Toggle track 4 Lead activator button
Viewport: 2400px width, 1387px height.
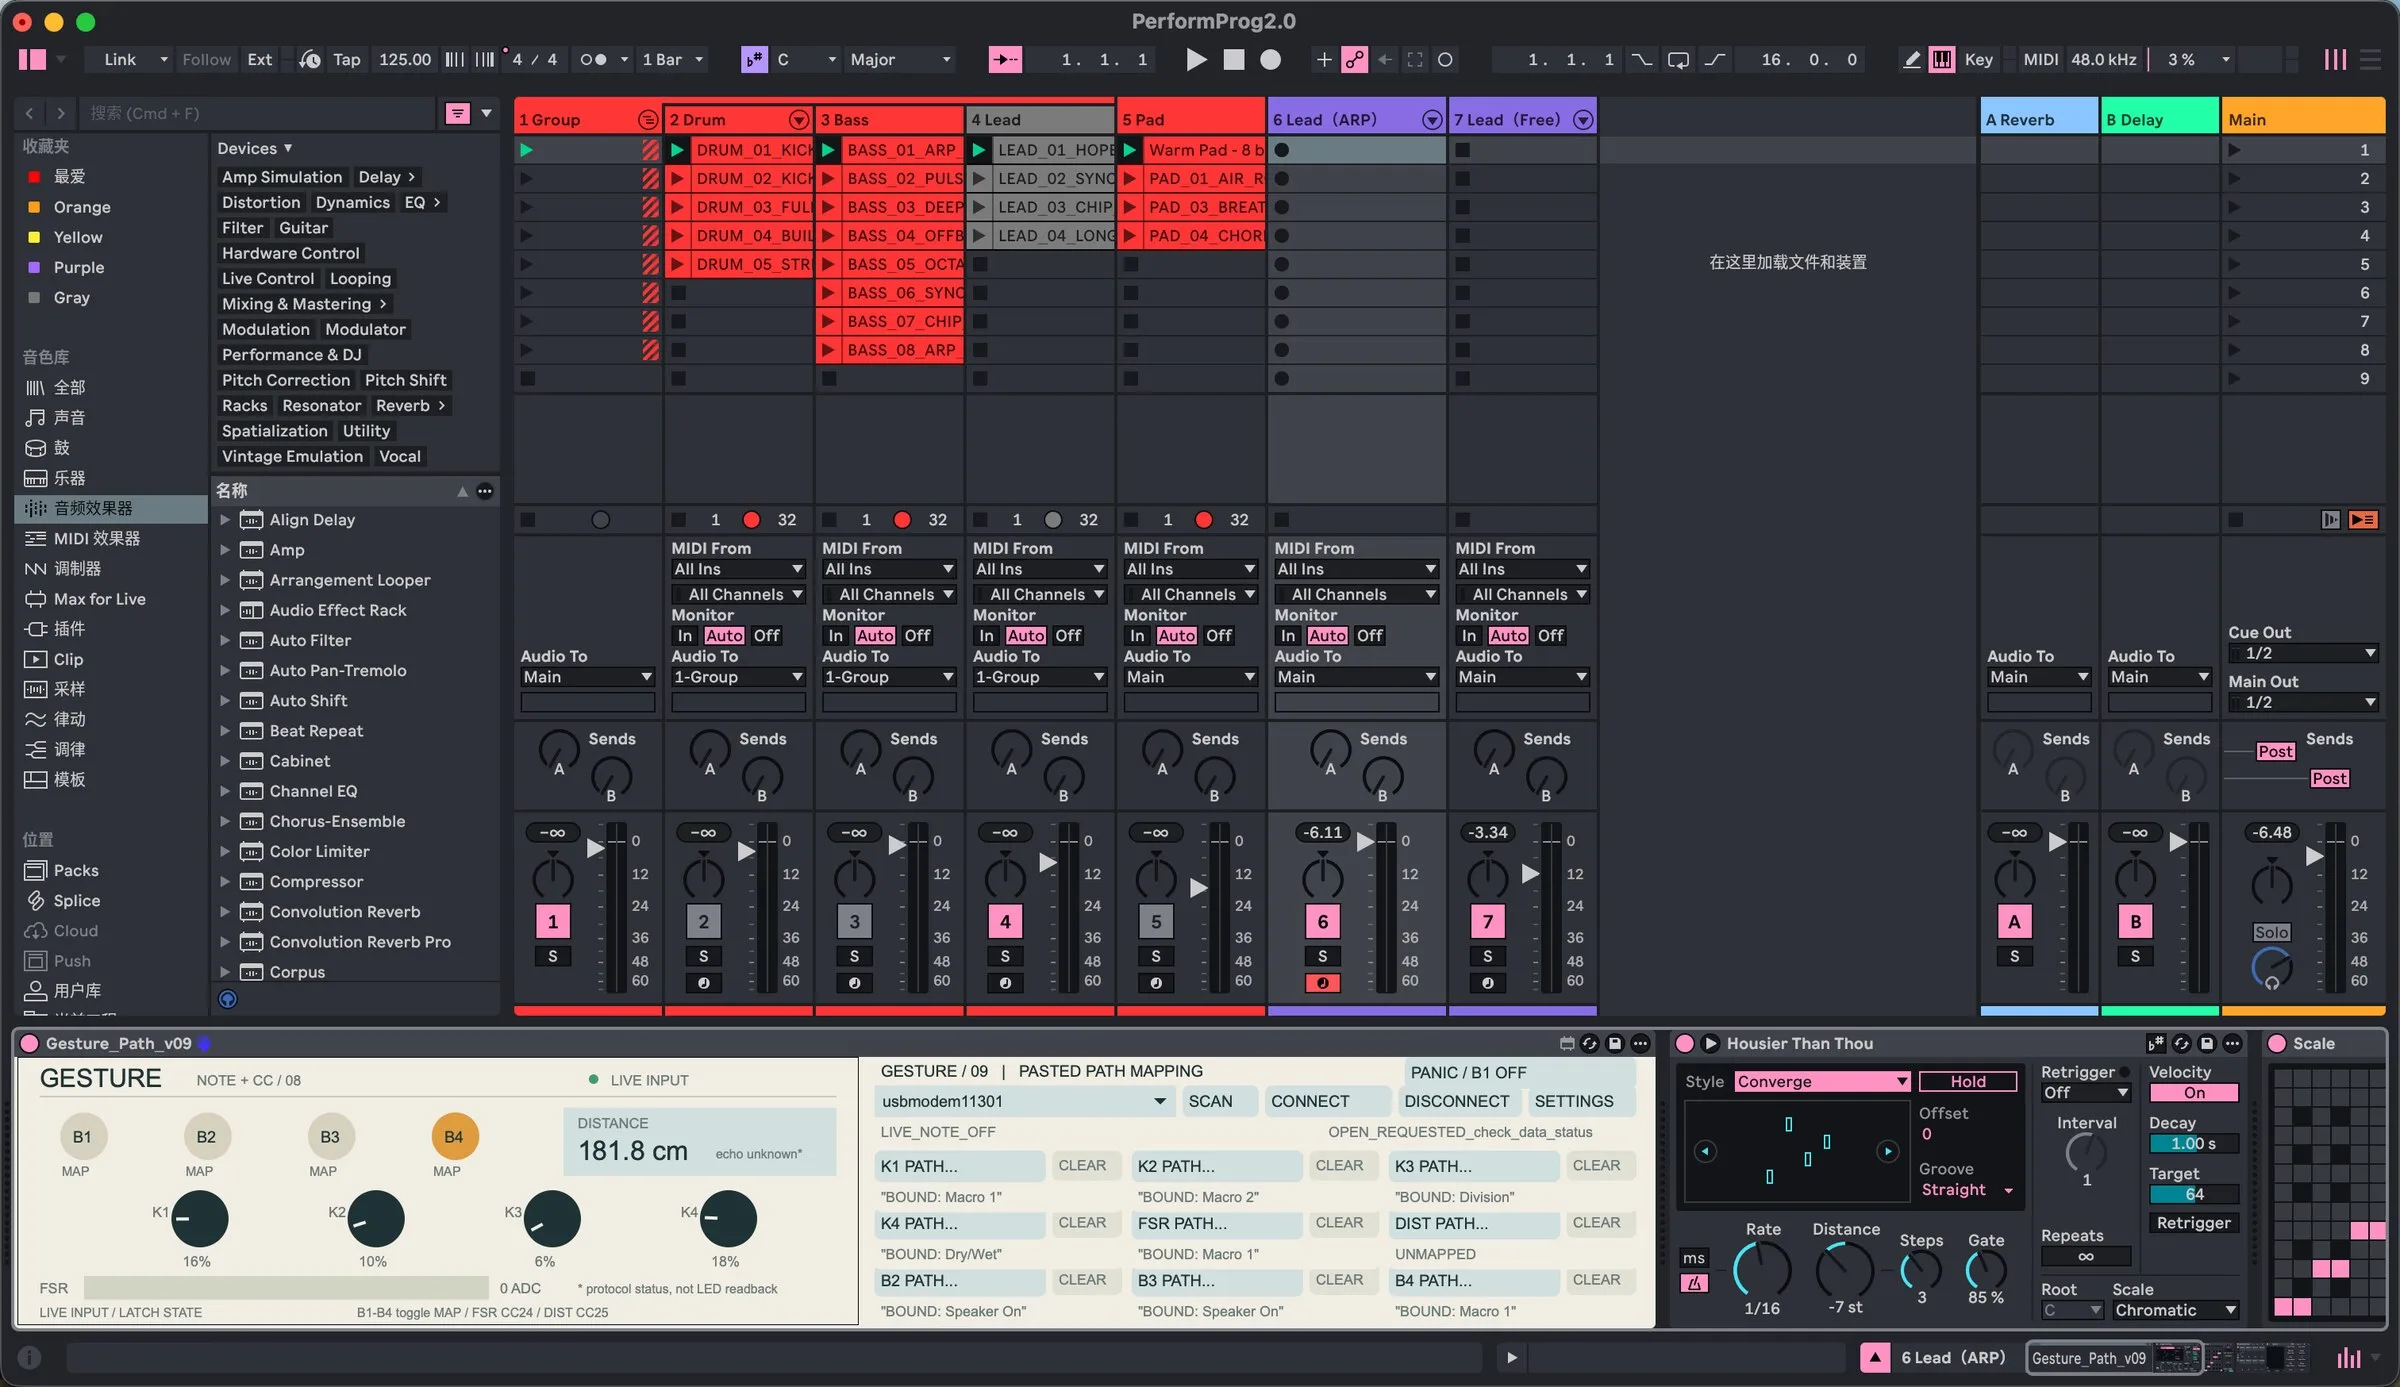tap(1005, 922)
